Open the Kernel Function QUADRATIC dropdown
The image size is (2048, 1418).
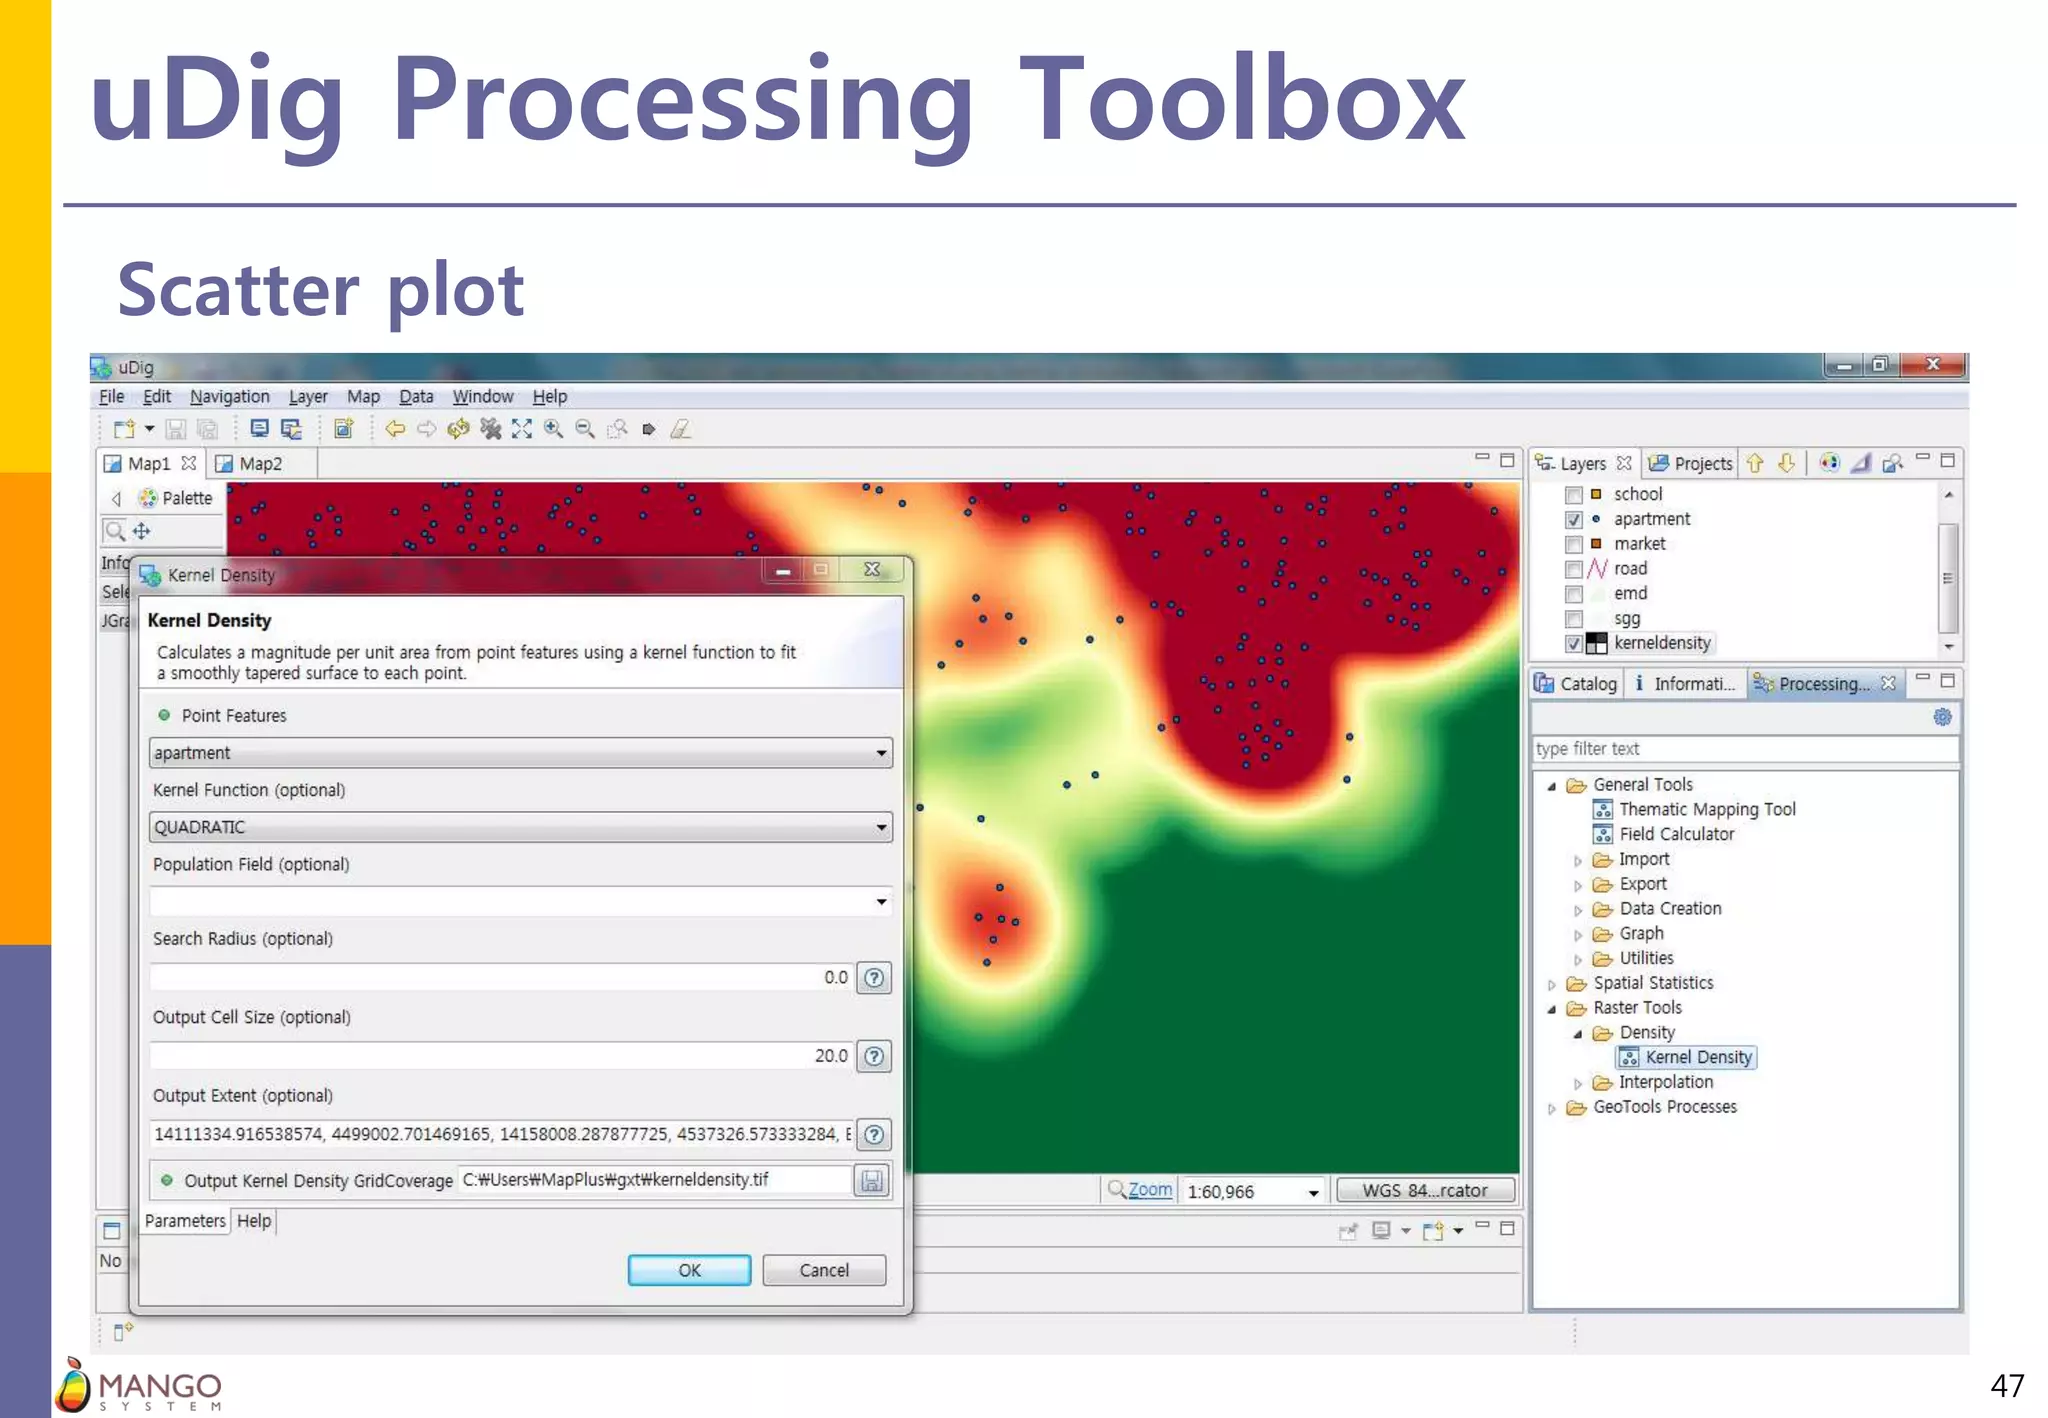520,827
